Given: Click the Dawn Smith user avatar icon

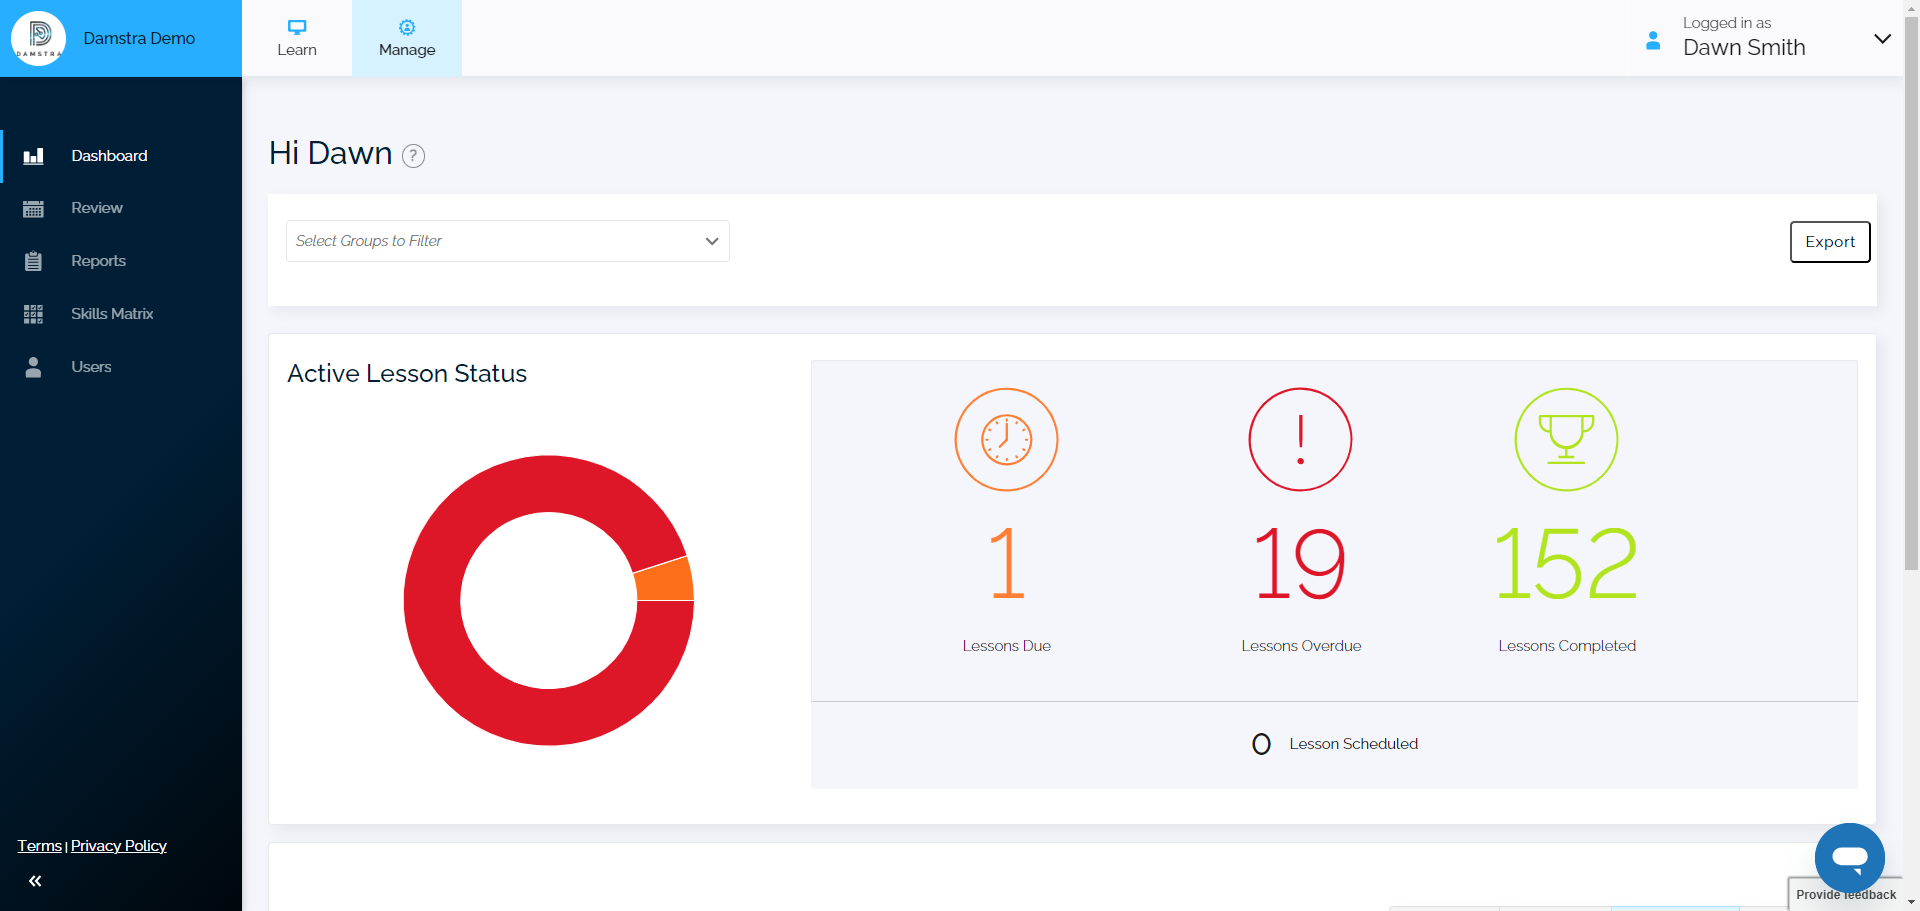Looking at the screenshot, I should click(x=1652, y=40).
